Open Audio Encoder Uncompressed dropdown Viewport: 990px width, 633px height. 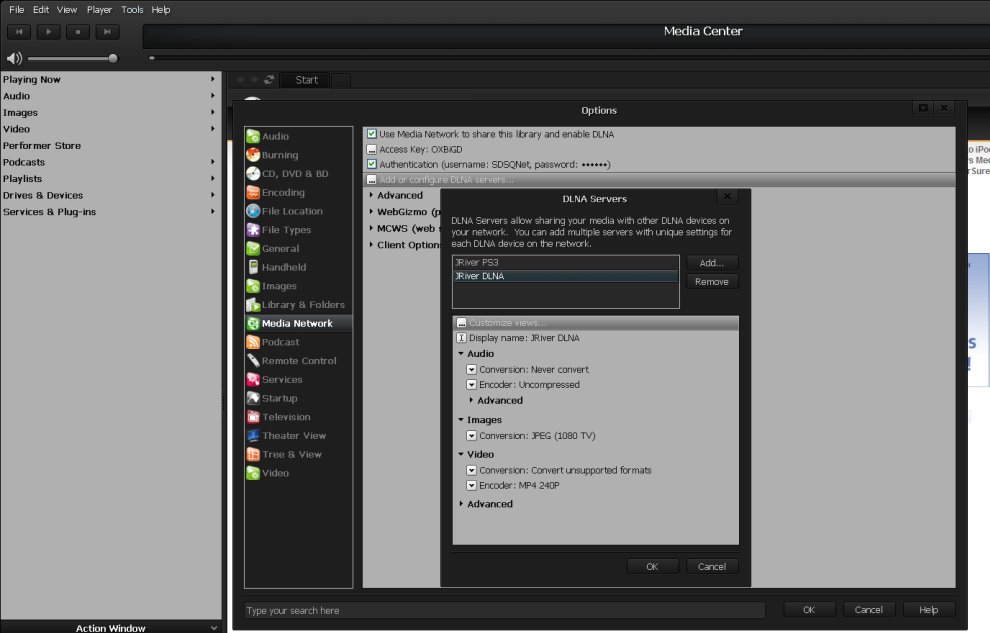tap(471, 385)
